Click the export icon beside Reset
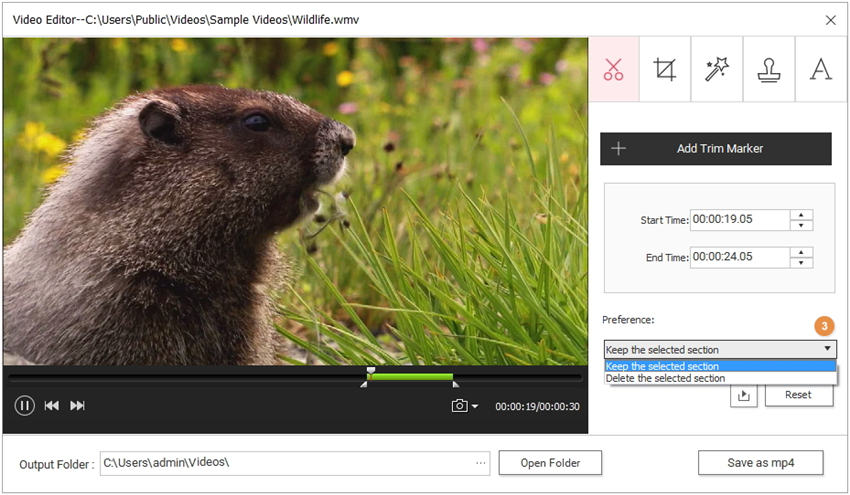Screen dimensions: 850x495 pos(743,396)
